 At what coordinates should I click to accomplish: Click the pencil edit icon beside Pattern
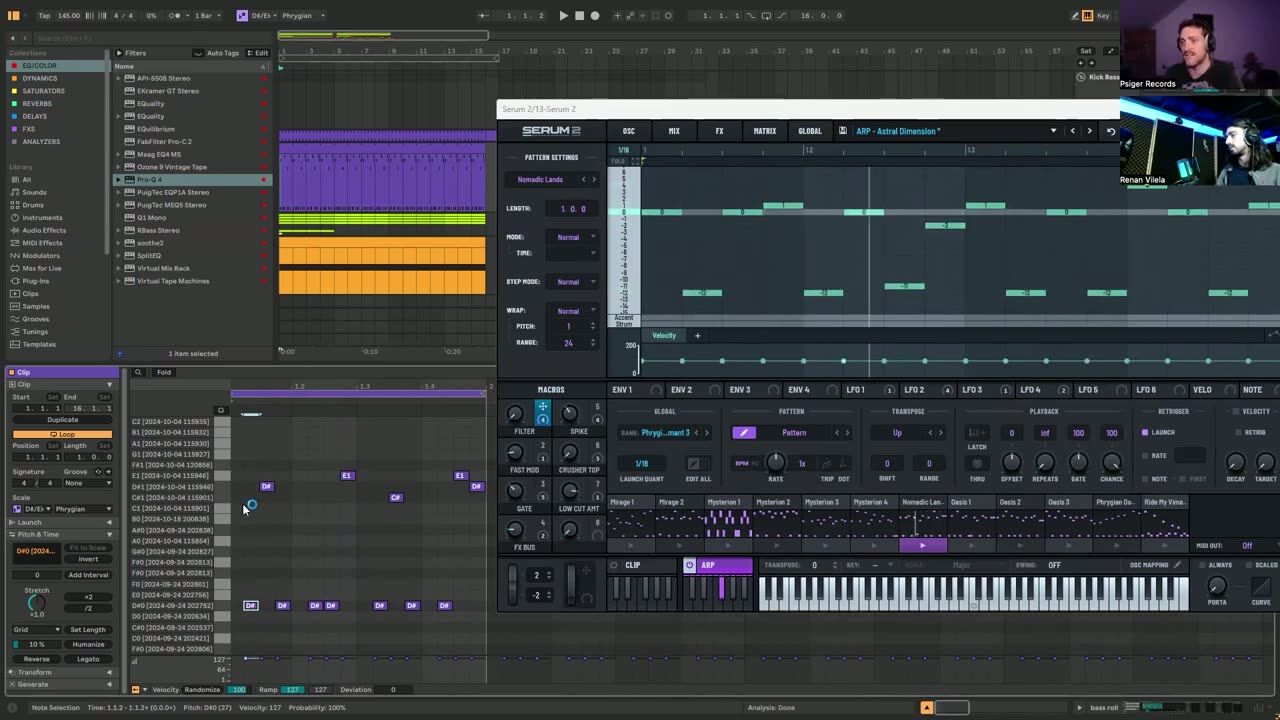(743, 433)
